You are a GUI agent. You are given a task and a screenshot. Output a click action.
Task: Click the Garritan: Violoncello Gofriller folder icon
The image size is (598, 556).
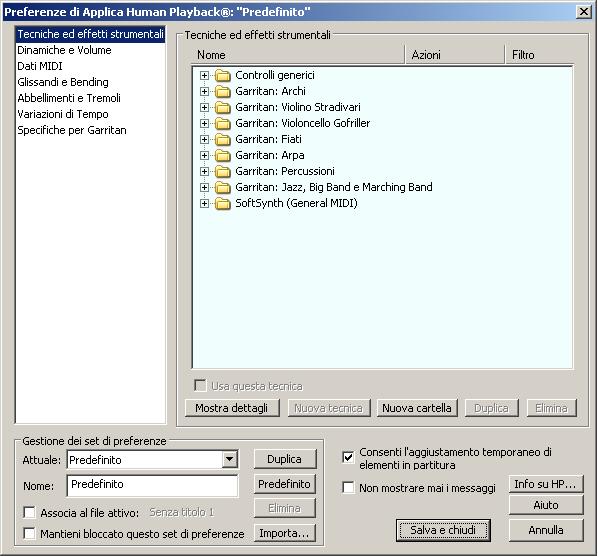point(223,124)
